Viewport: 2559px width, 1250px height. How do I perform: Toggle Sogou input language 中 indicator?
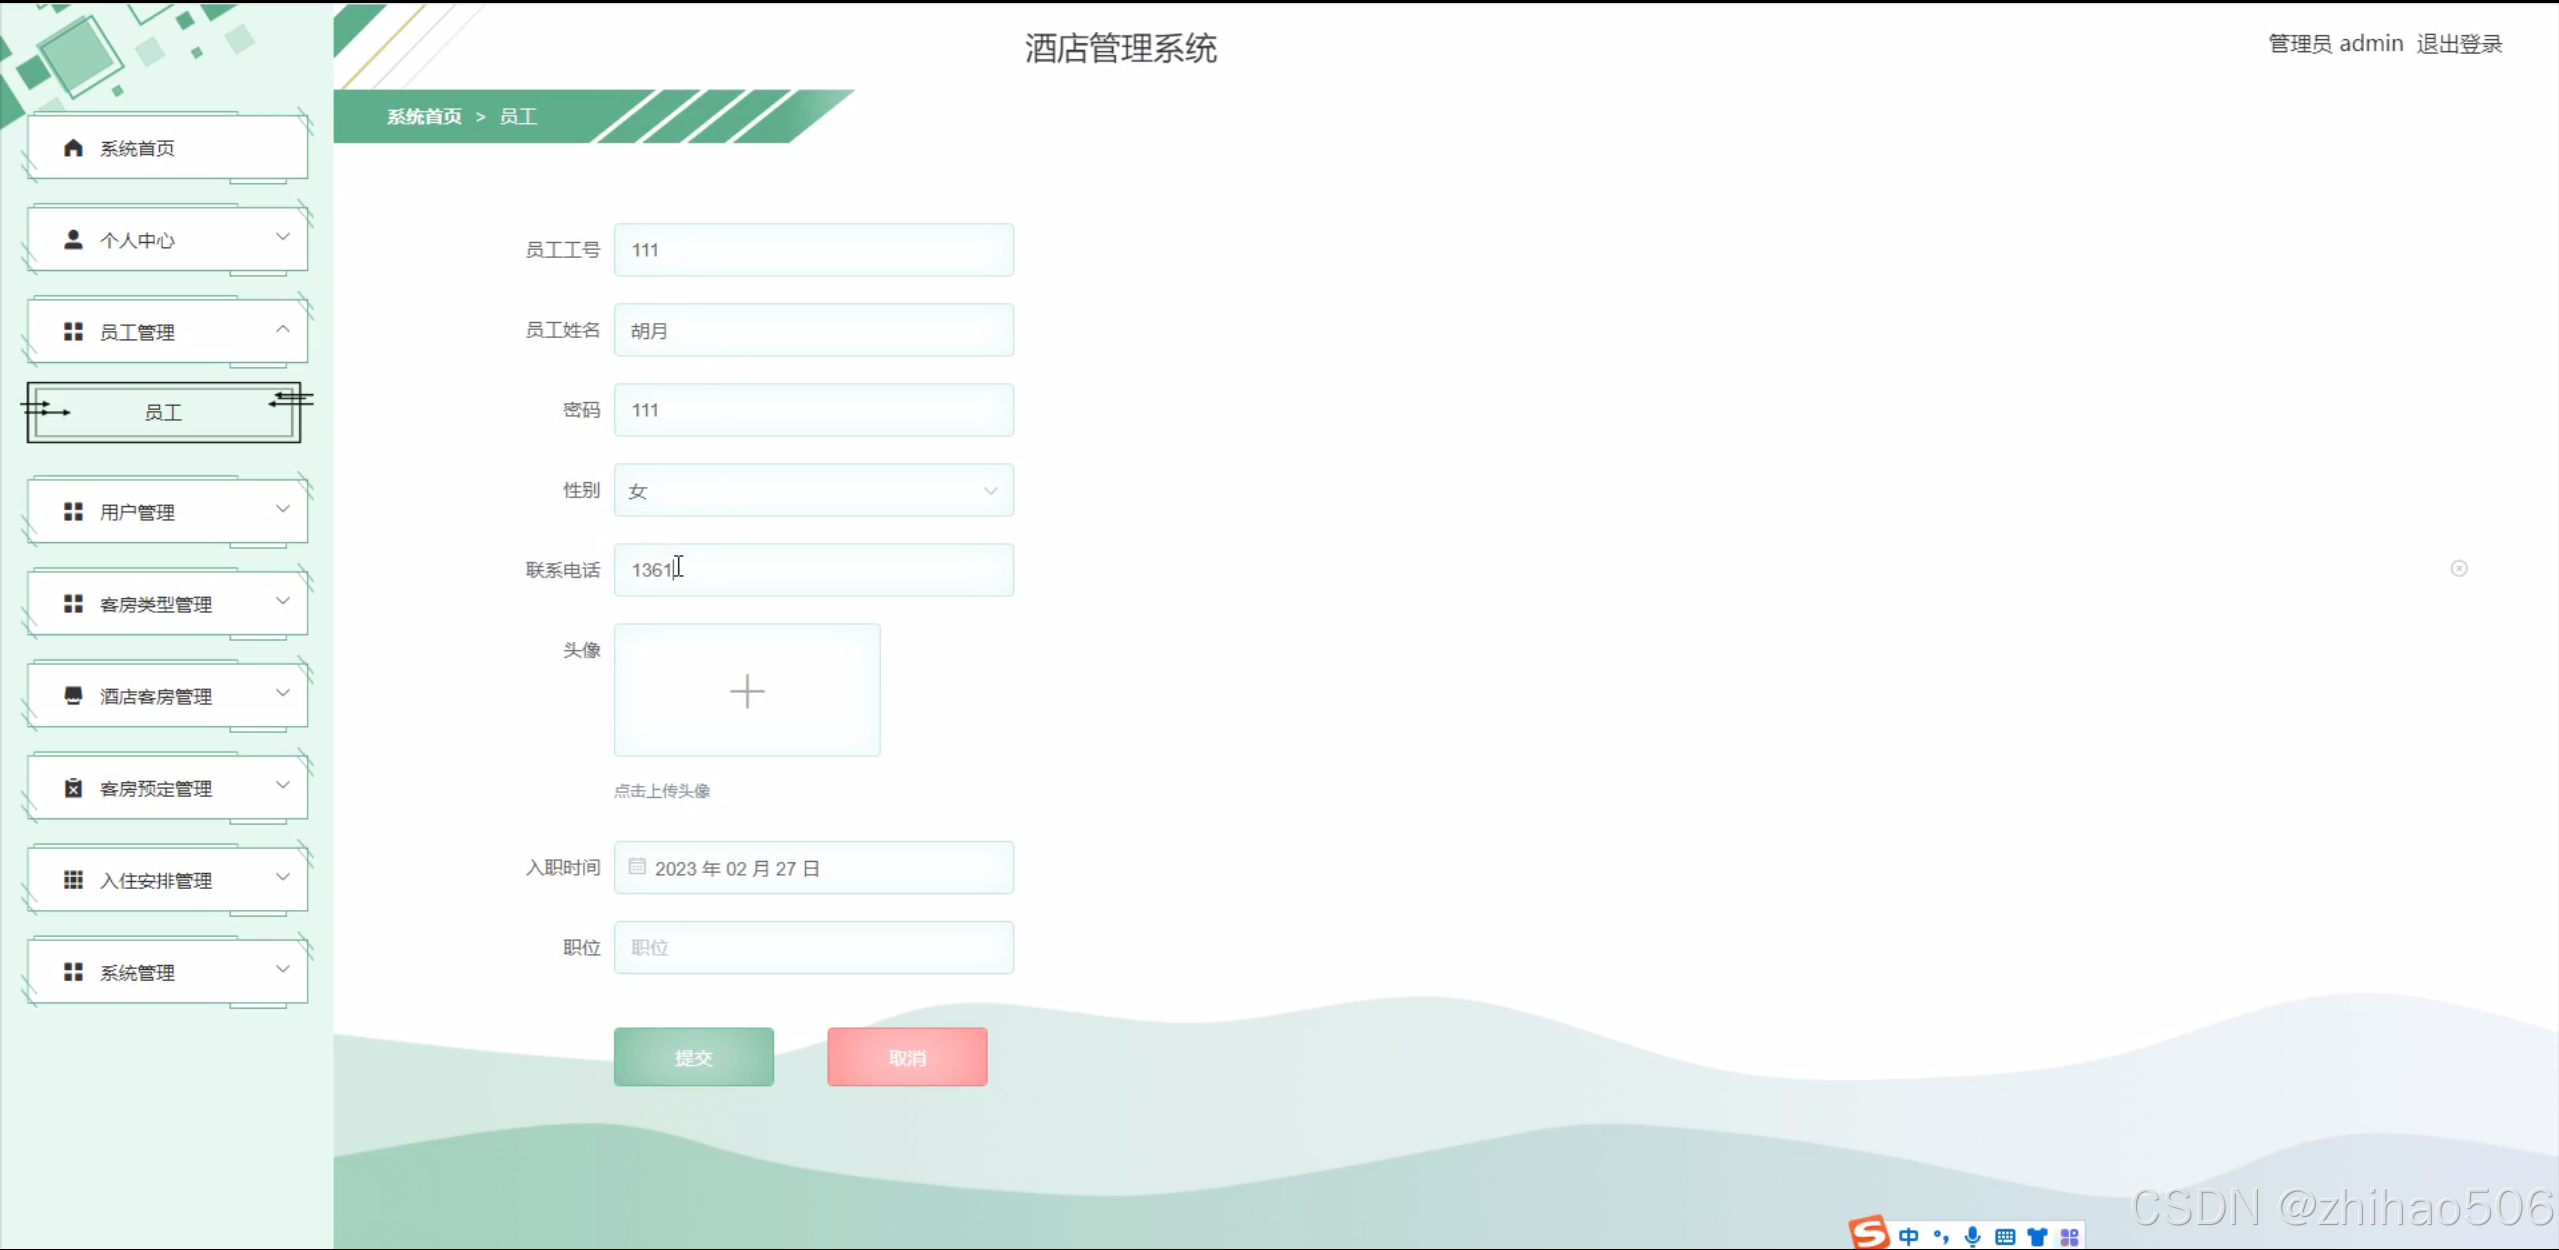tap(1908, 1236)
